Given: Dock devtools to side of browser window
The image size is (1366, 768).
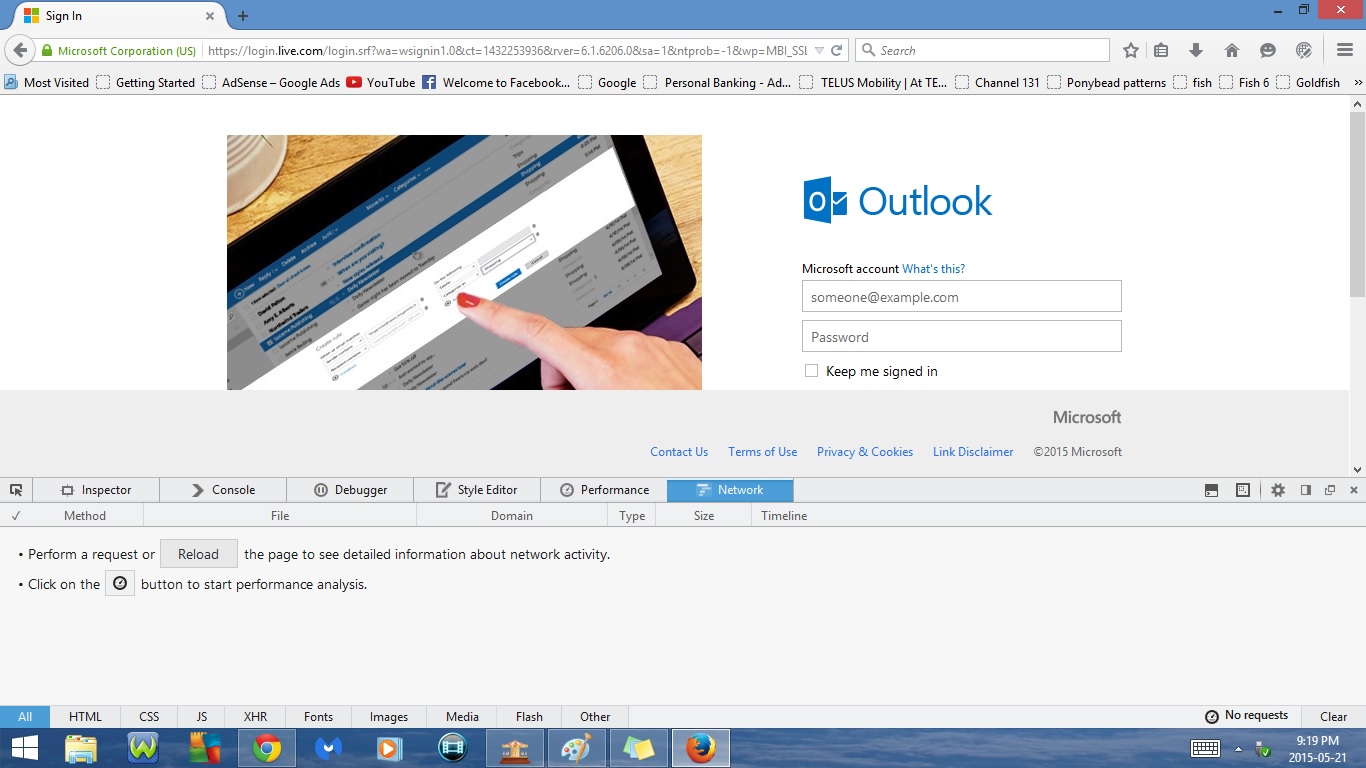Looking at the screenshot, I should coord(1306,490).
